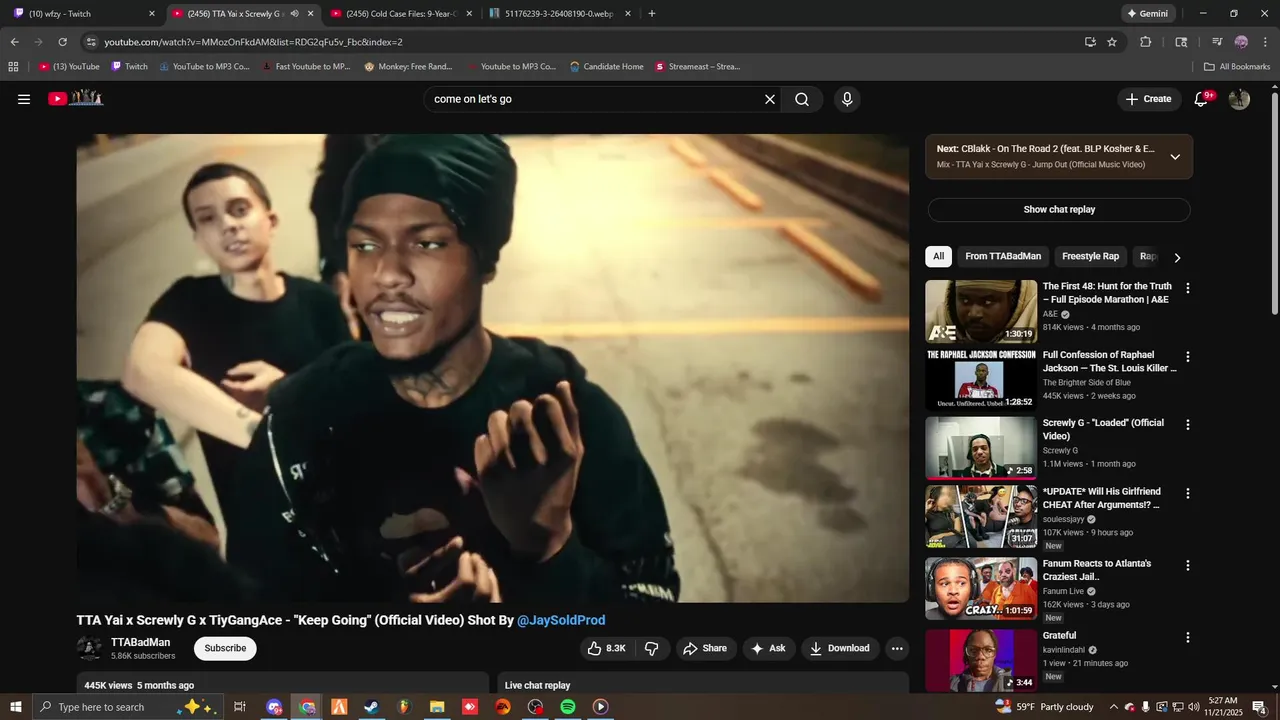Image resolution: width=1280 pixels, height=720 pixels.
Task: Open Windows Start menu
Action: (x=15, y=707)
